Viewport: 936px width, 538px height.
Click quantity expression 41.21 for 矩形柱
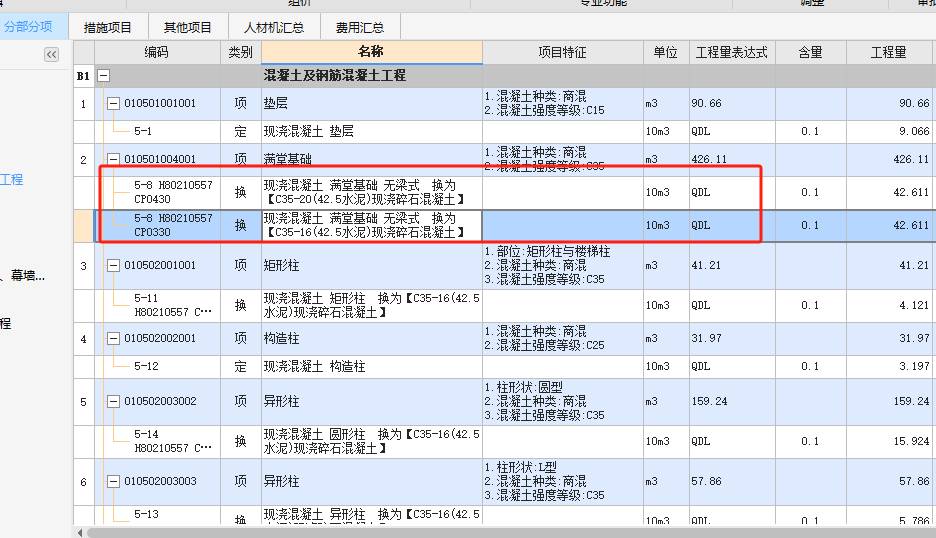pos(732,265)
